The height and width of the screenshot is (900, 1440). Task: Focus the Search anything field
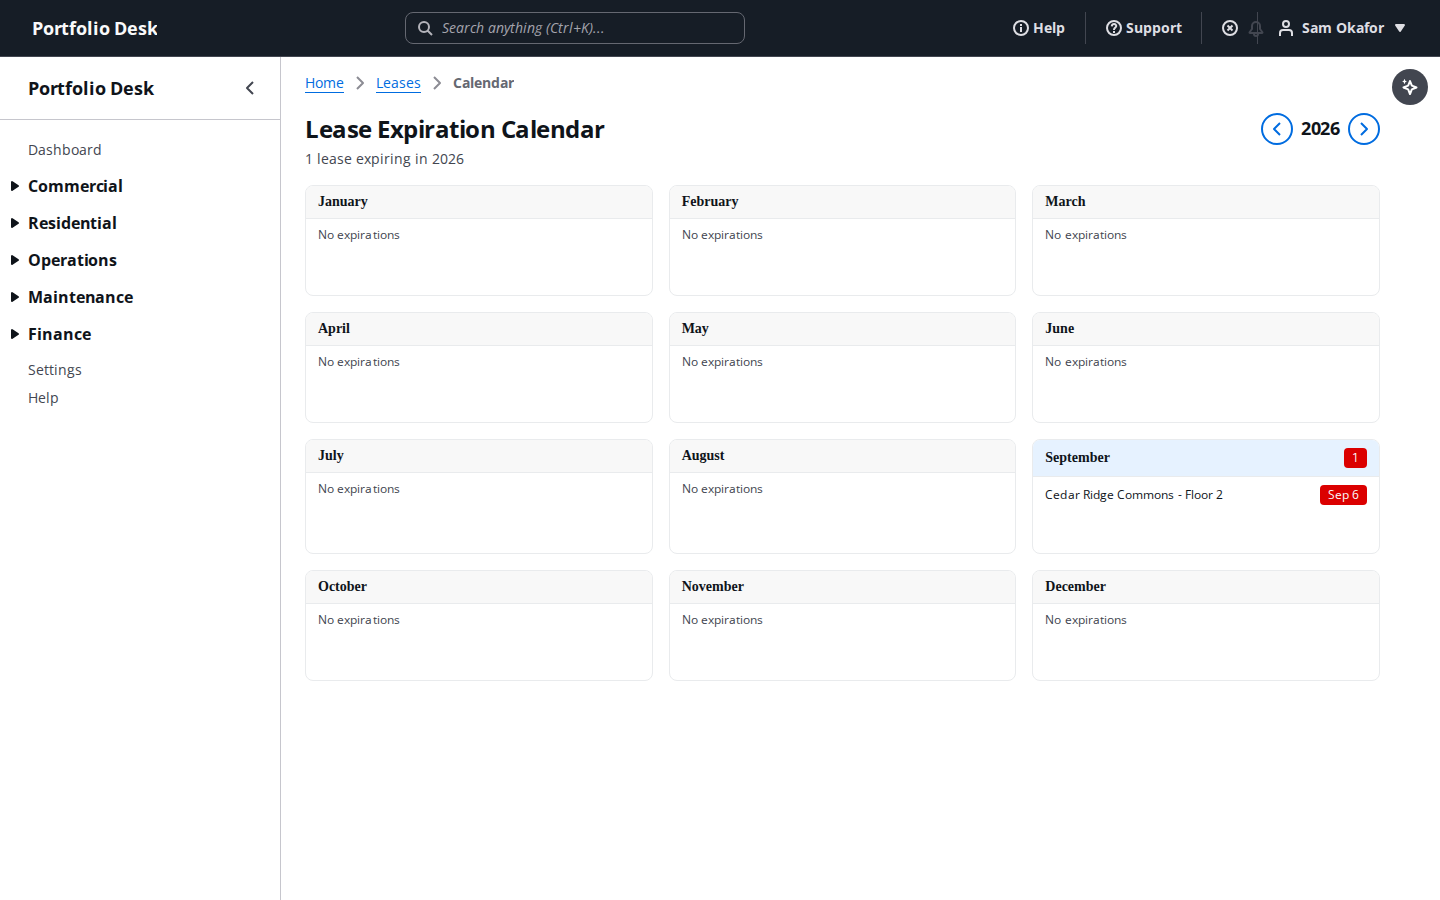pyautogui.click(x=575, y=28)
